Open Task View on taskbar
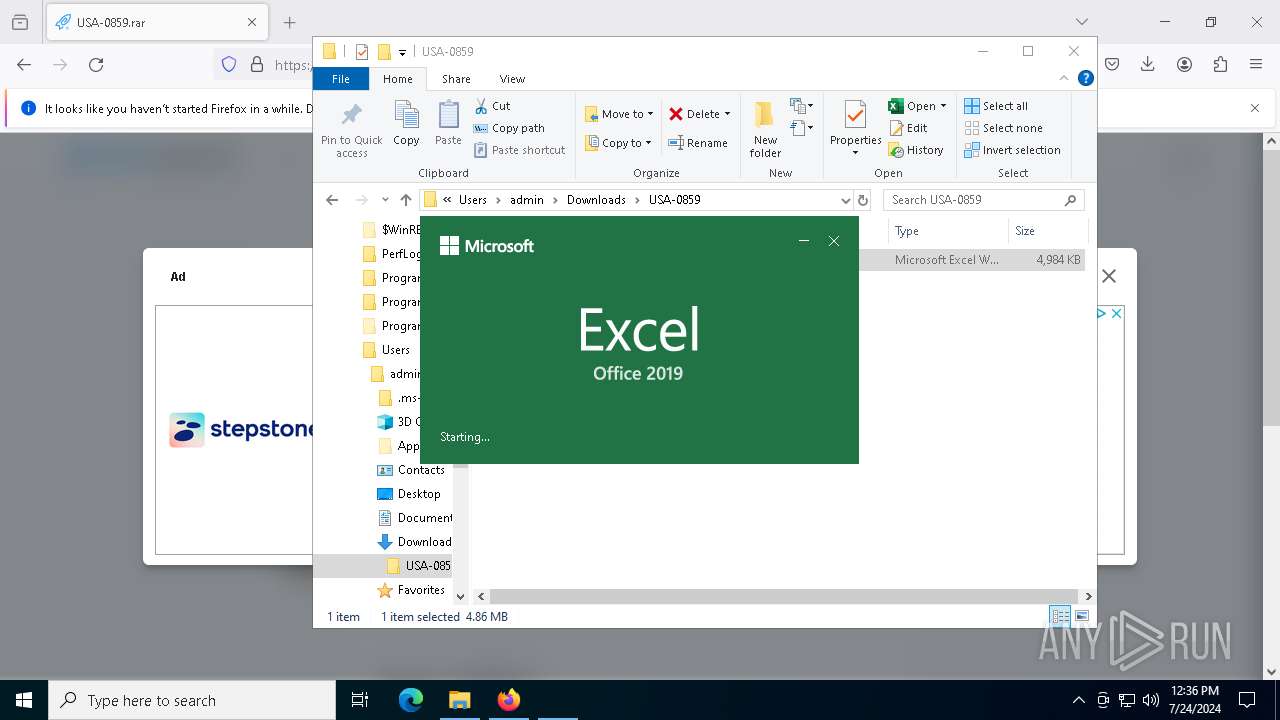Screen dimensions: 1280x720 pyautogui.click(x=360, y=700)
